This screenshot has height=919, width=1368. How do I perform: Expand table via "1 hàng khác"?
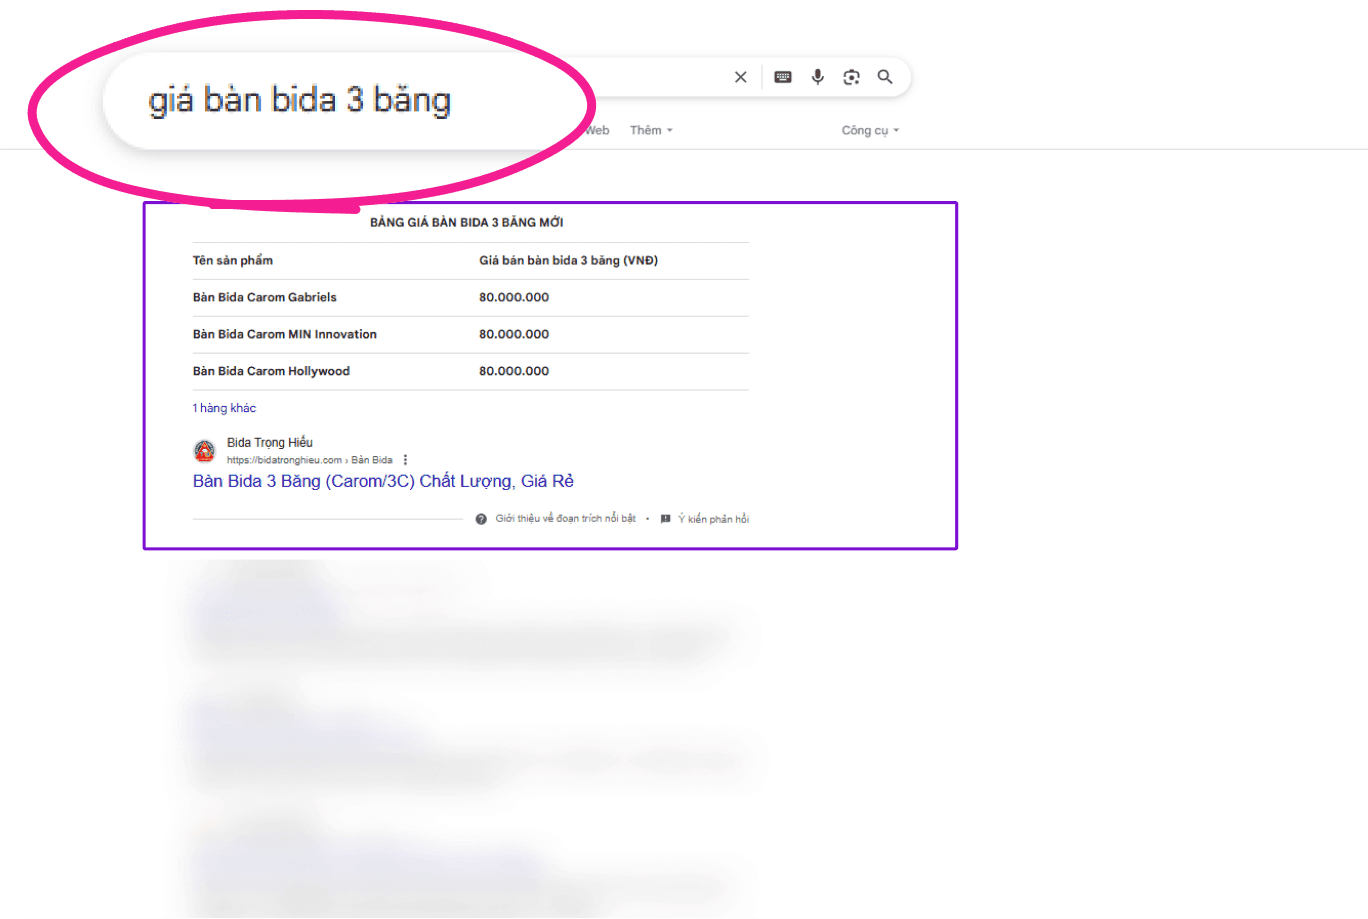pos(224,408)
